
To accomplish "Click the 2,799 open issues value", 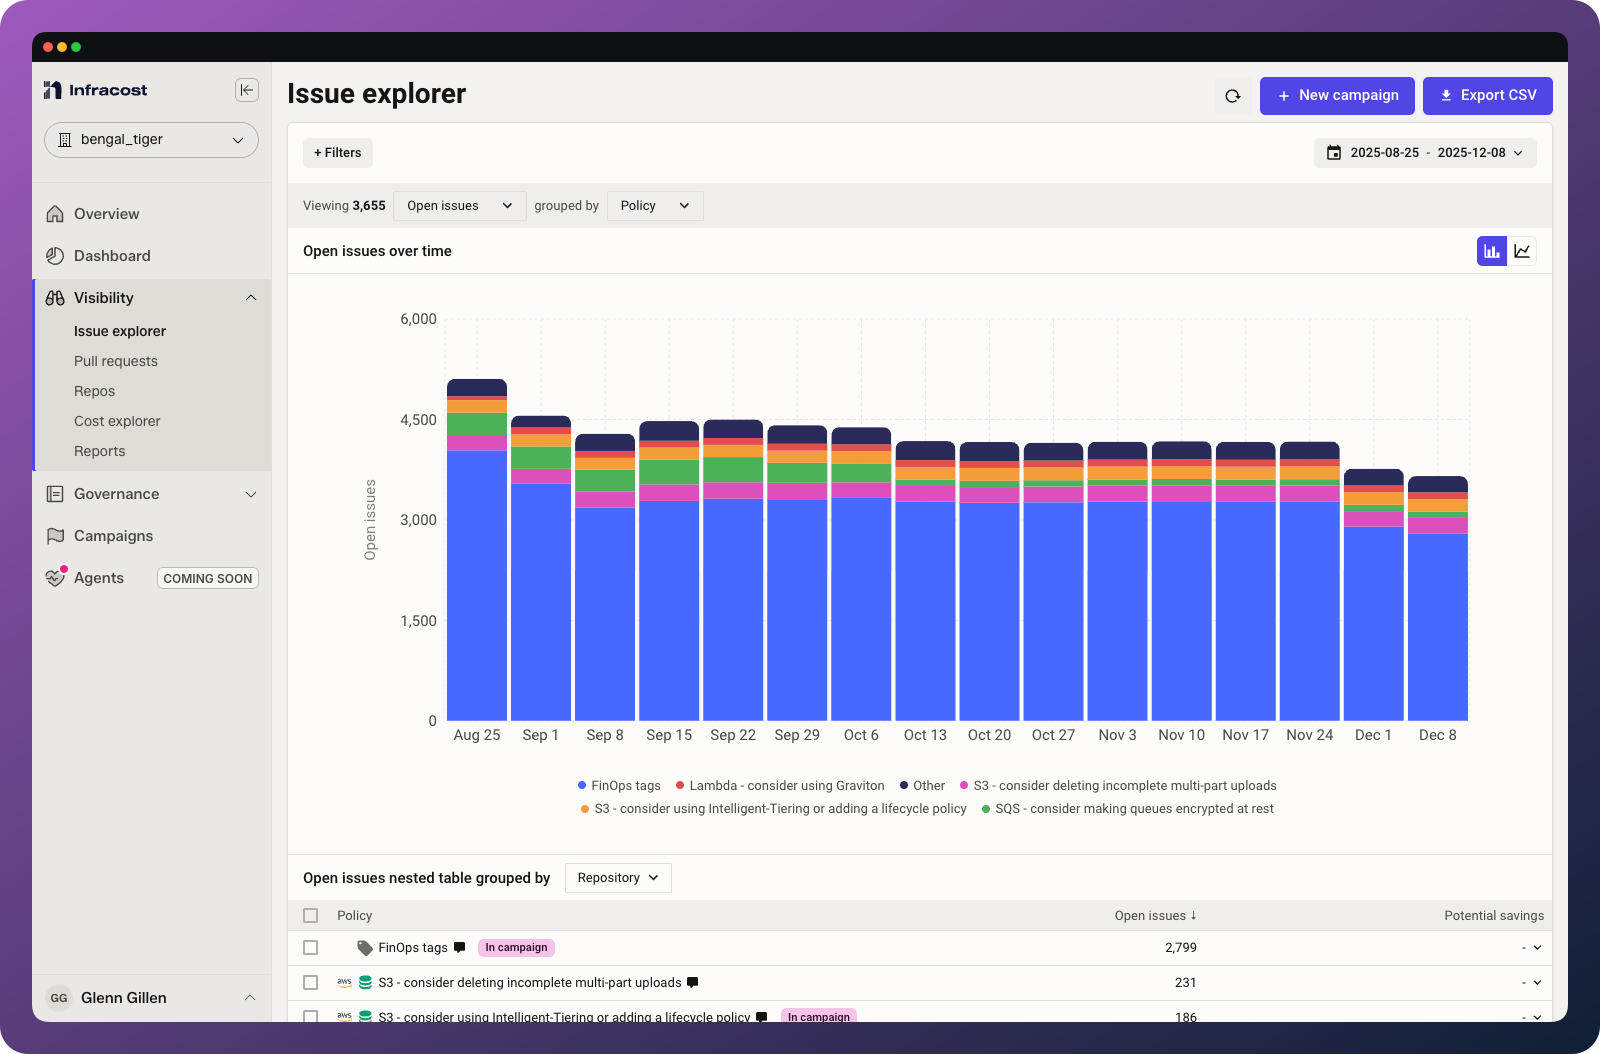I will tap(1181, 948).
